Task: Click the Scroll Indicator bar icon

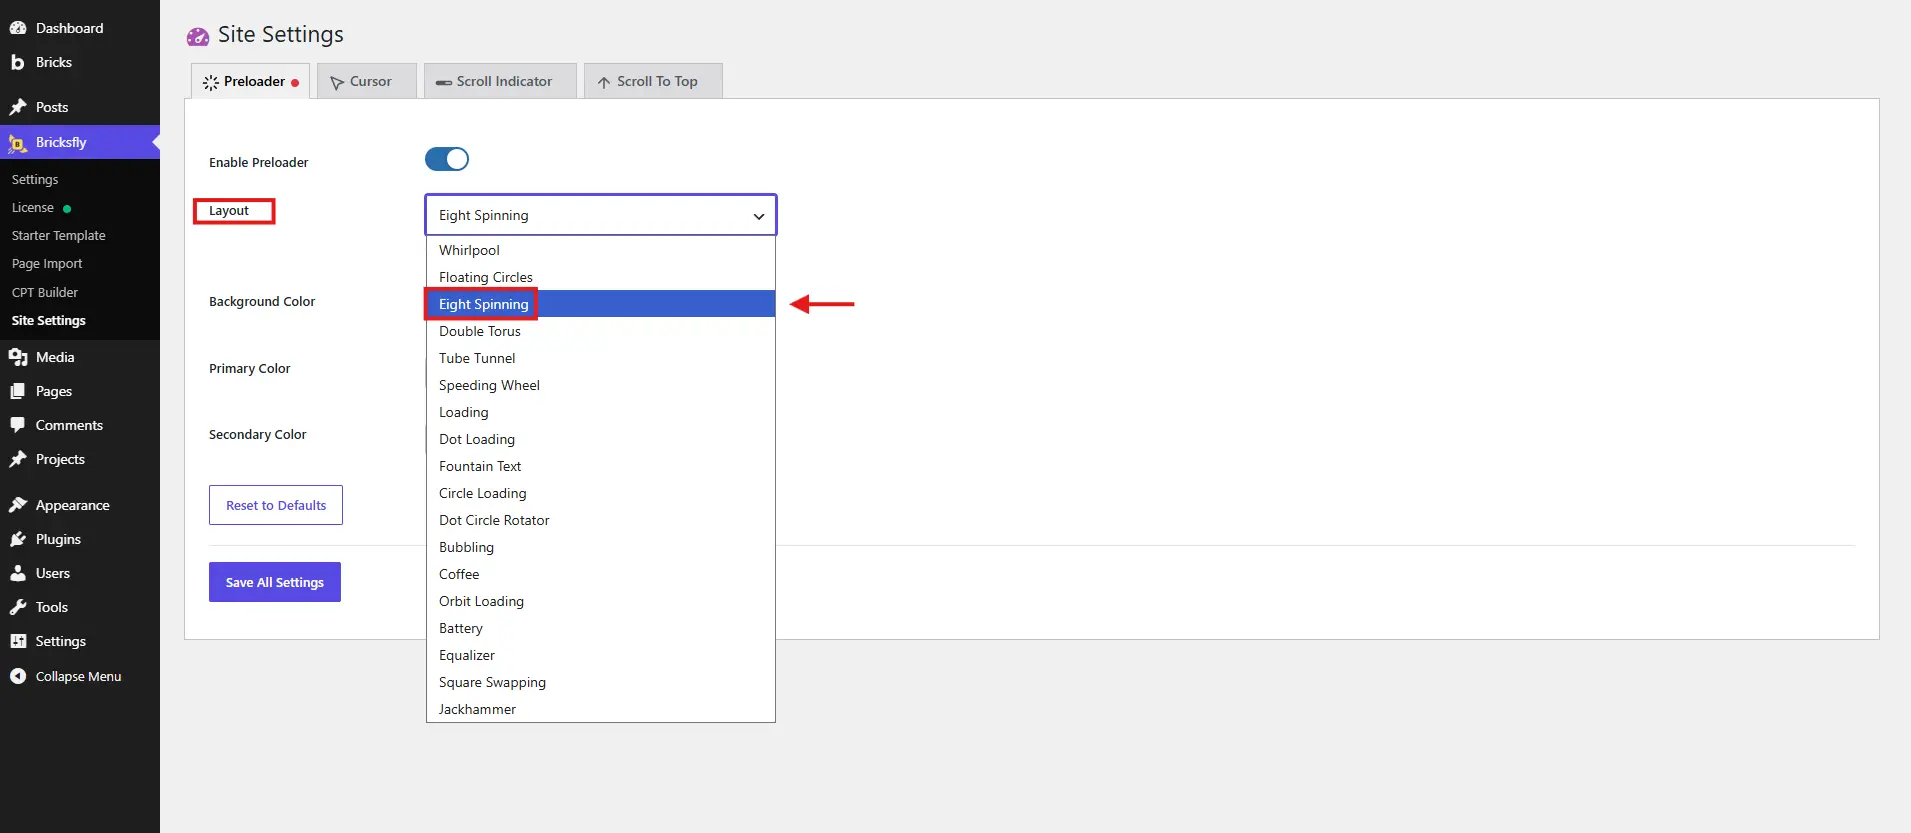Action: point(444,82)
